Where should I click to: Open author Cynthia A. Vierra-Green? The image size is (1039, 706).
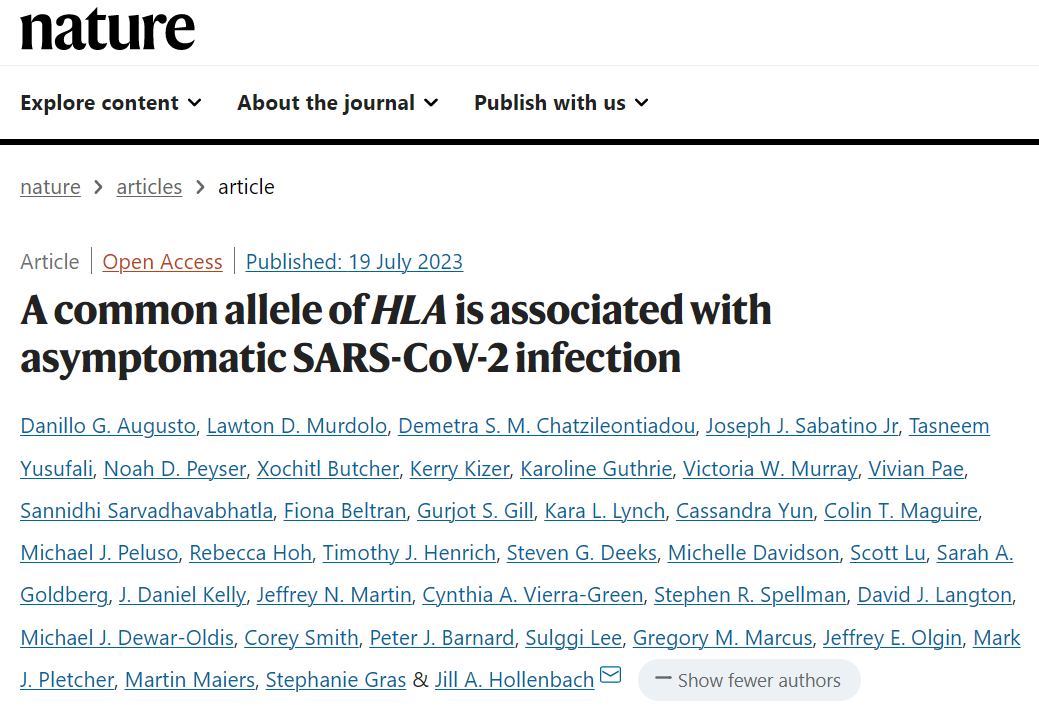(533, 595)
